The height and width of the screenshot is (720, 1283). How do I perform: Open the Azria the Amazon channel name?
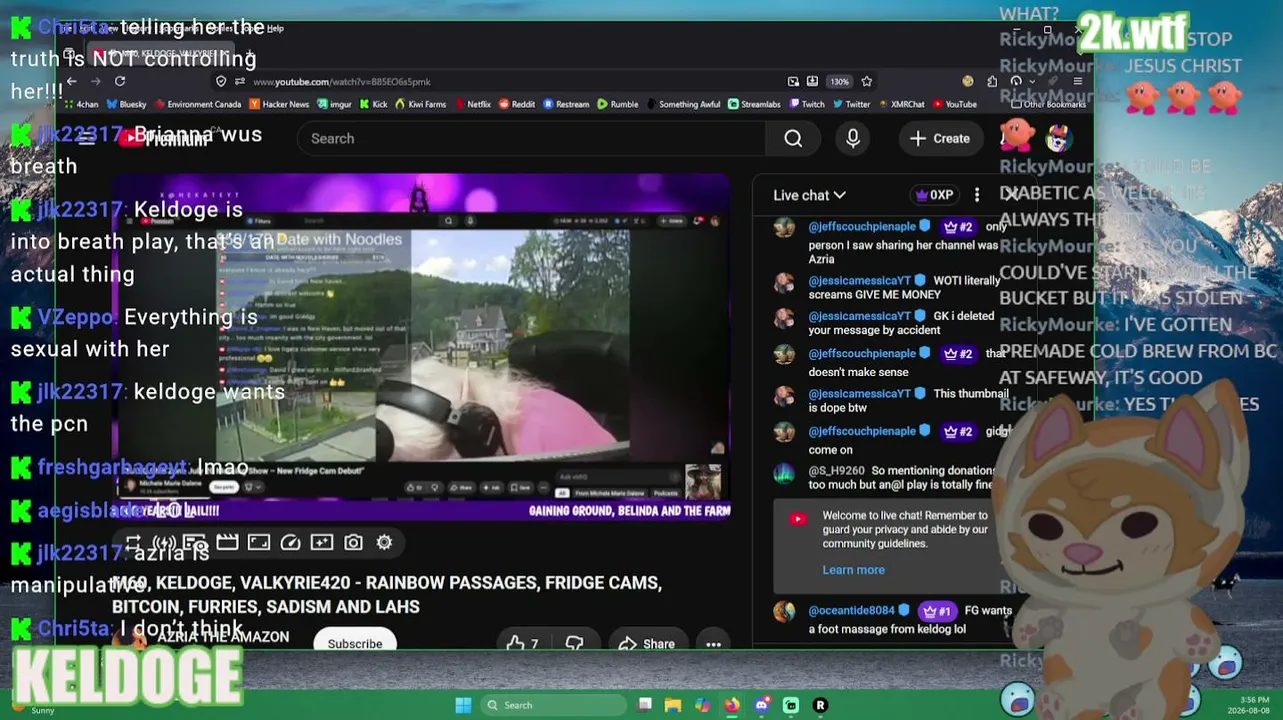[x=223, y=637]
